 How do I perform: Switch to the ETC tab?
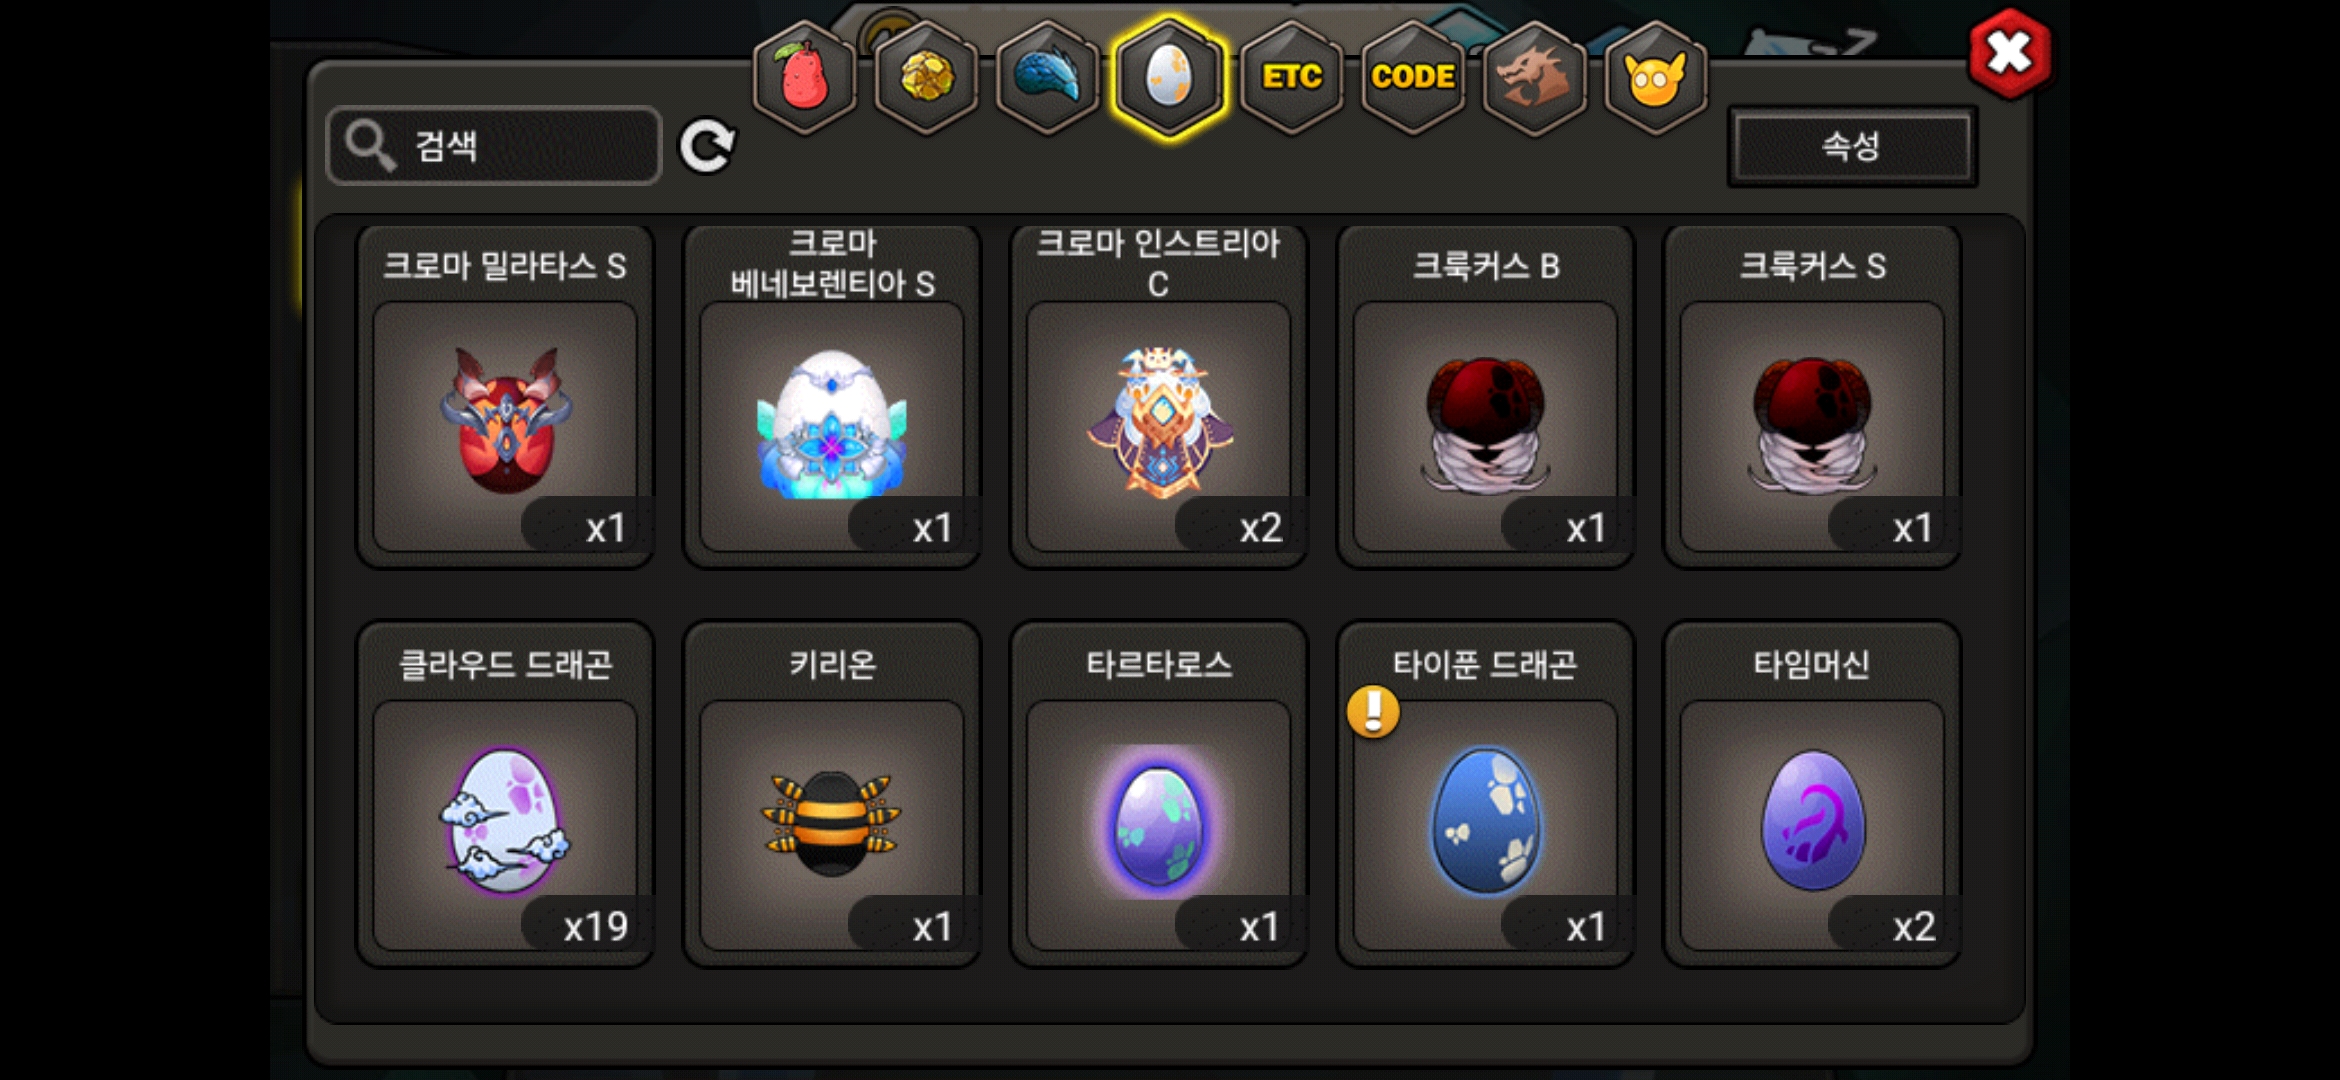pyautogui.click(x=1291, y=78)
